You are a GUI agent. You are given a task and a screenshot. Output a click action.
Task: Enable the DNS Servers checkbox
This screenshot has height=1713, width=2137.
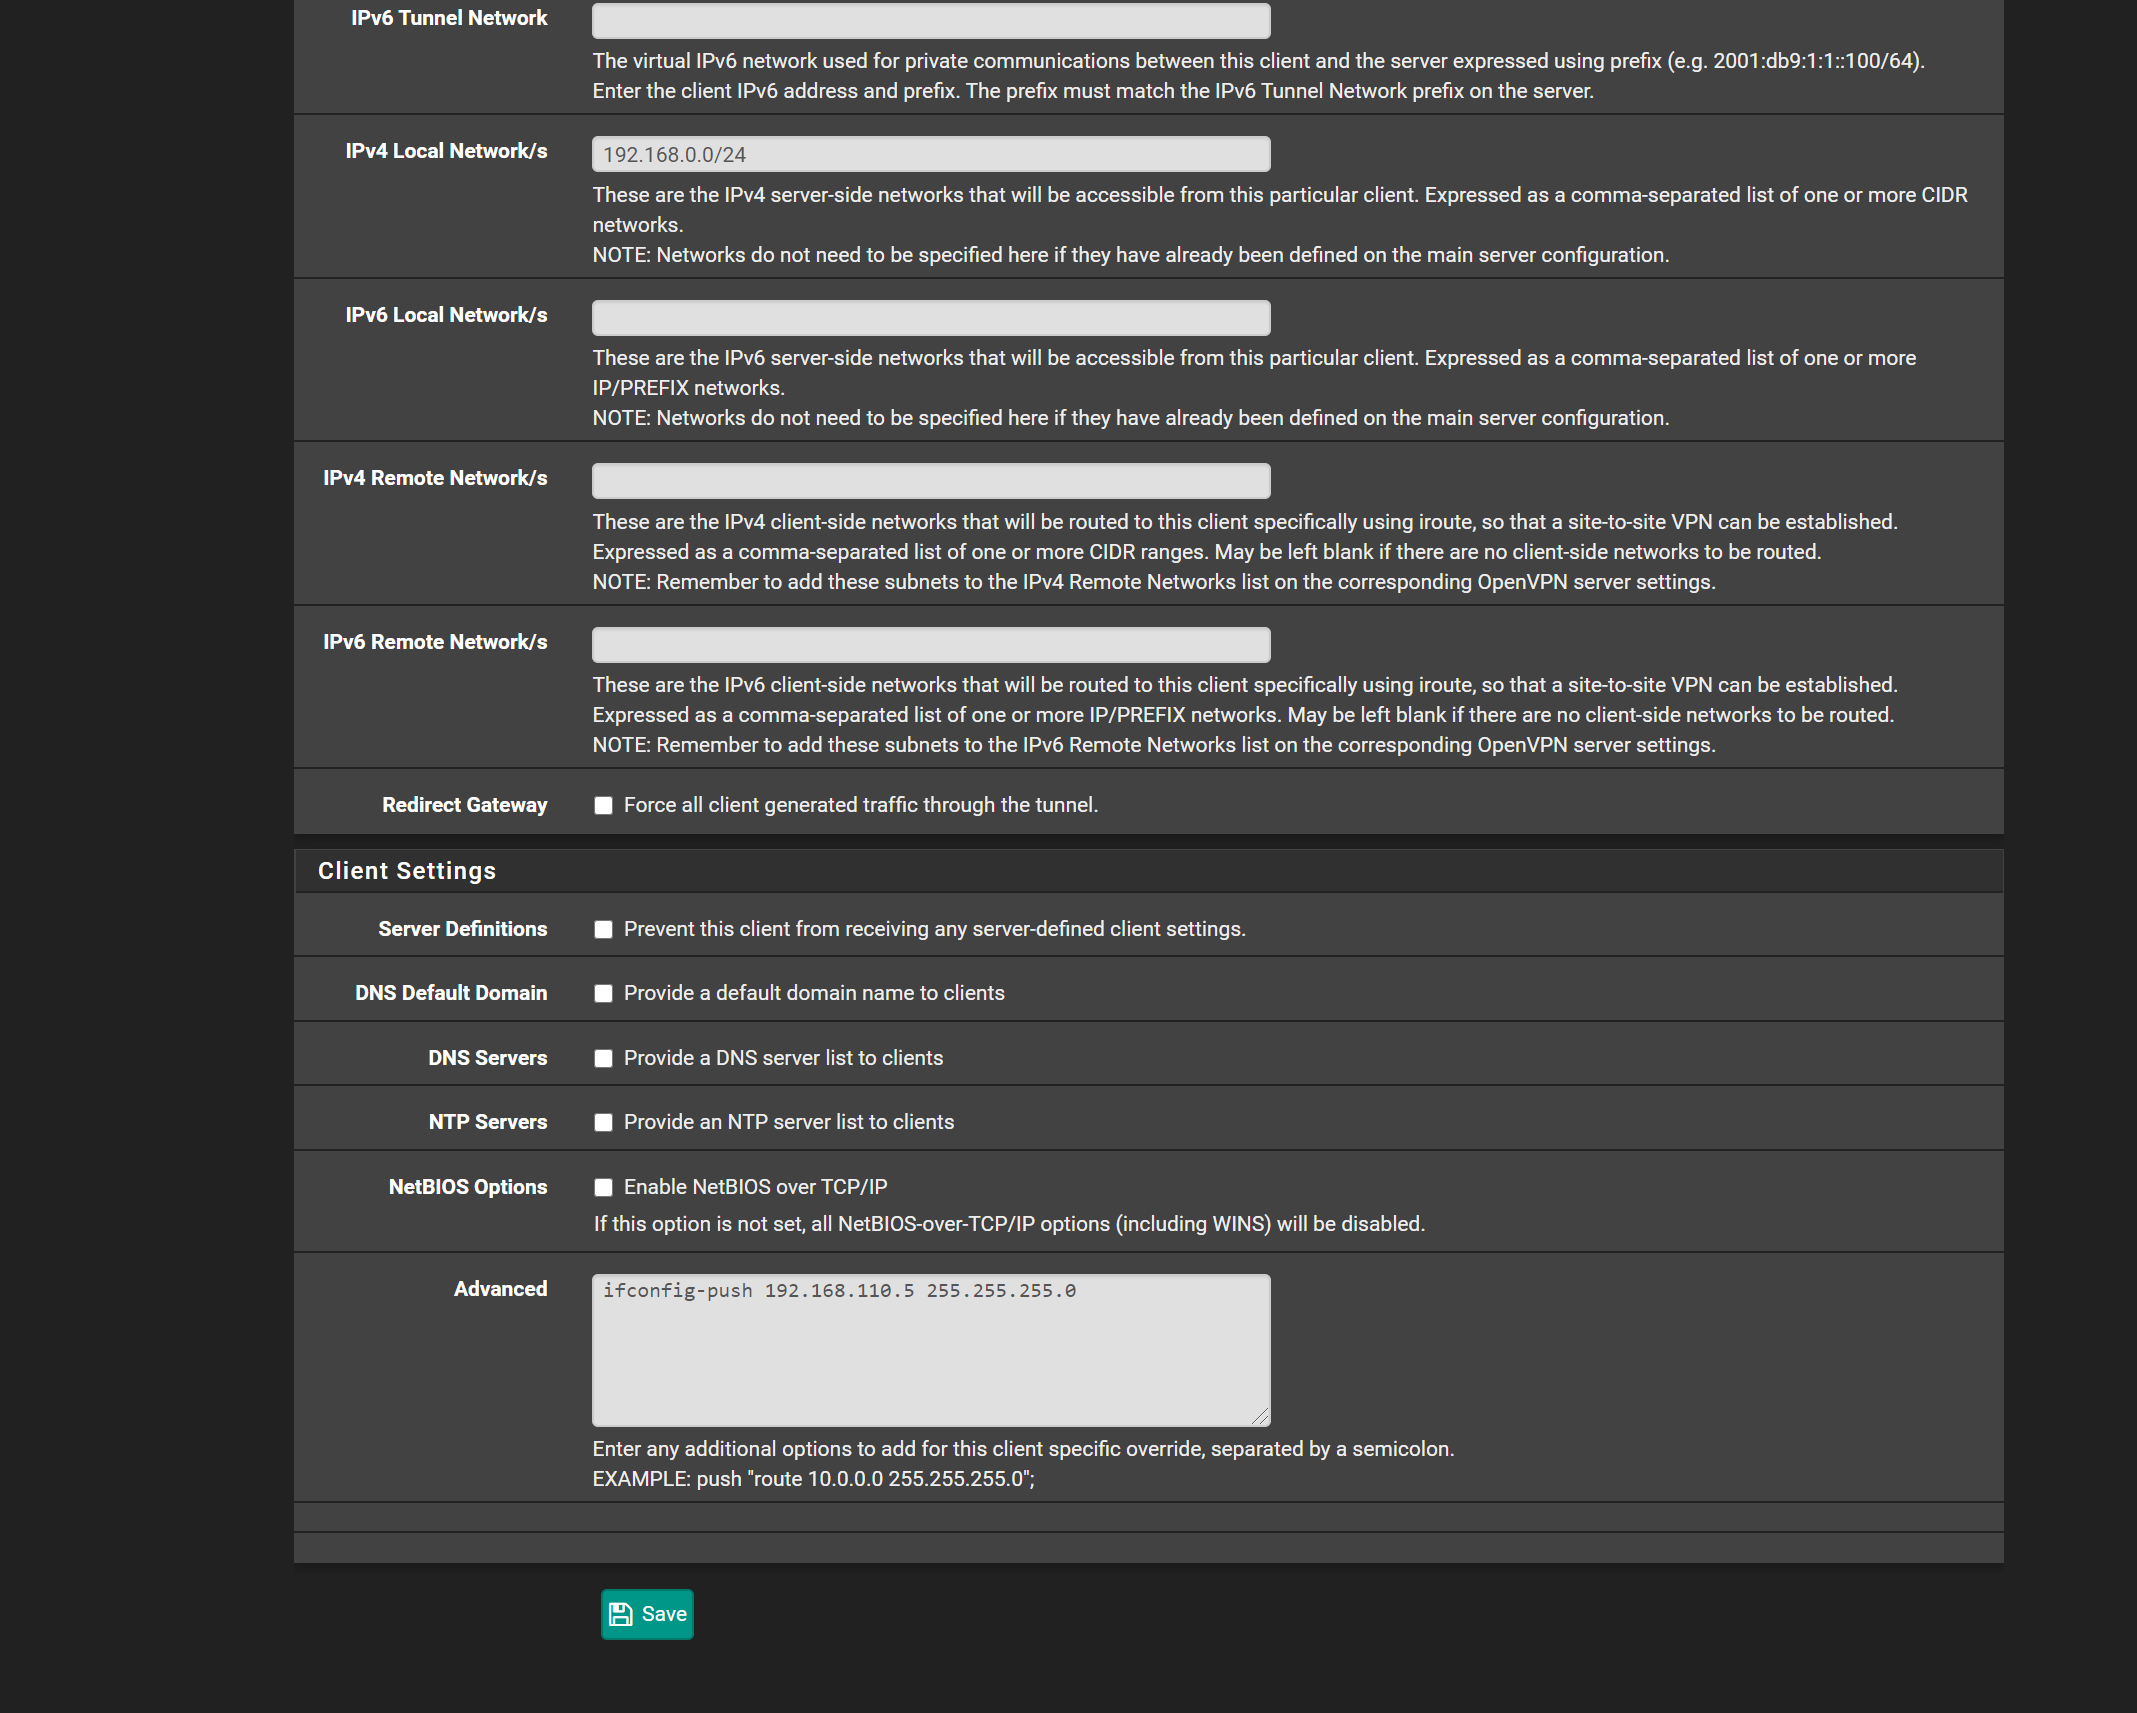click(603, 1059)
